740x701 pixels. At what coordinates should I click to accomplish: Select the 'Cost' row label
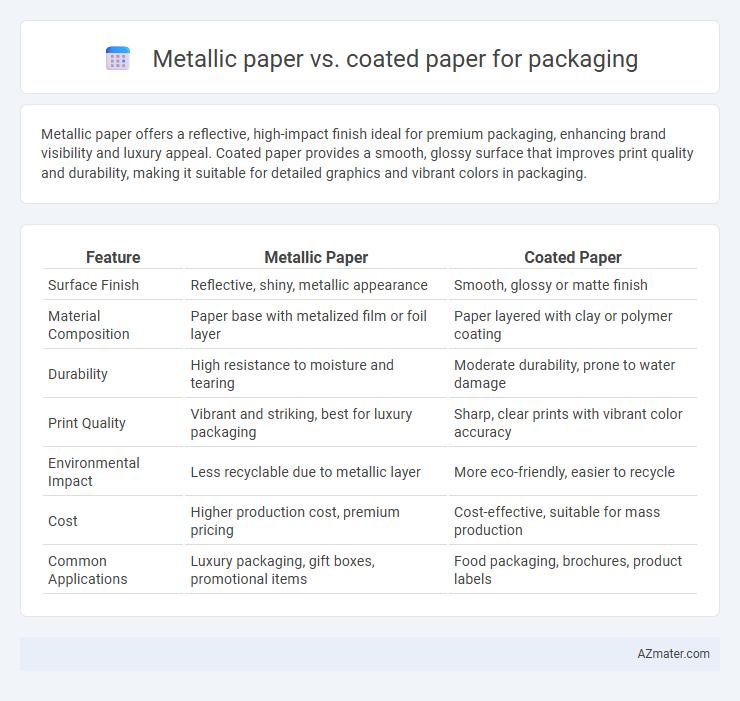click(x=63, y=521)
